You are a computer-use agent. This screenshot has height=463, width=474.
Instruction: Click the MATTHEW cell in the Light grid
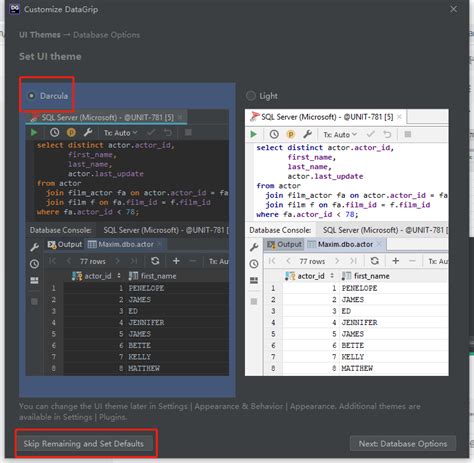394,368
